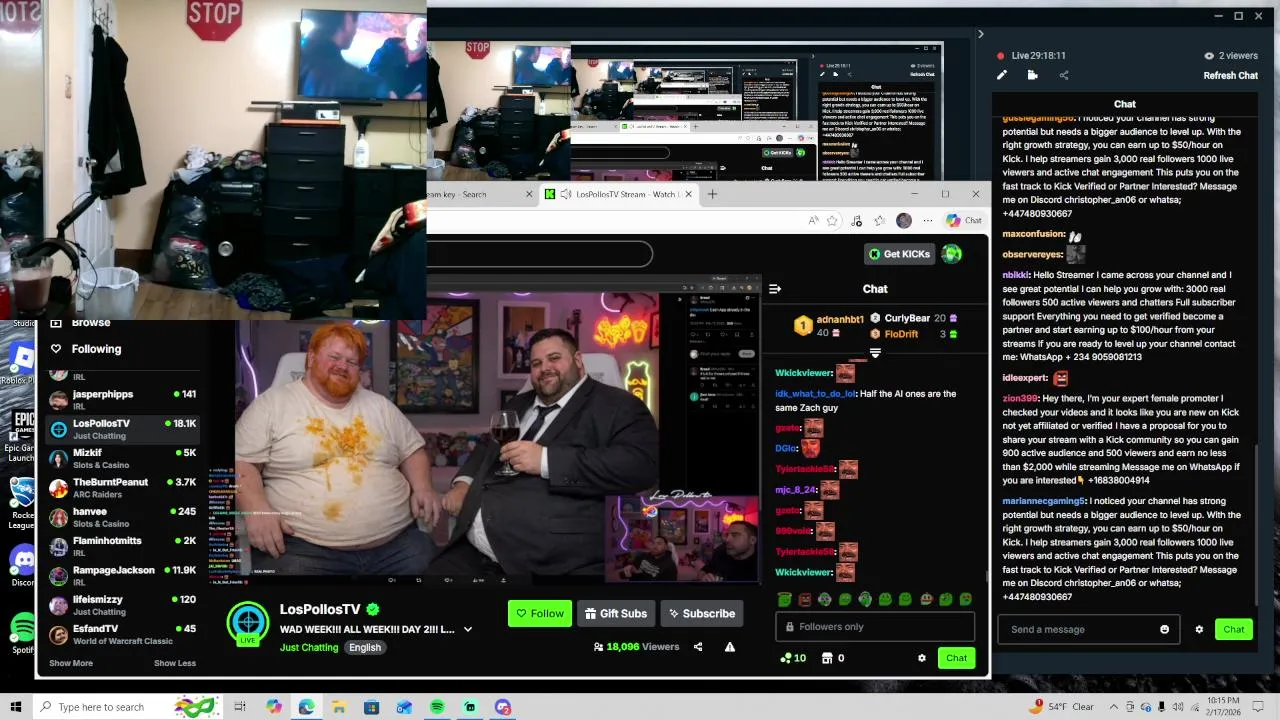Click the Read aloud icon in Edge address bar
The image size is (1280, 720).
coord(813,220)
